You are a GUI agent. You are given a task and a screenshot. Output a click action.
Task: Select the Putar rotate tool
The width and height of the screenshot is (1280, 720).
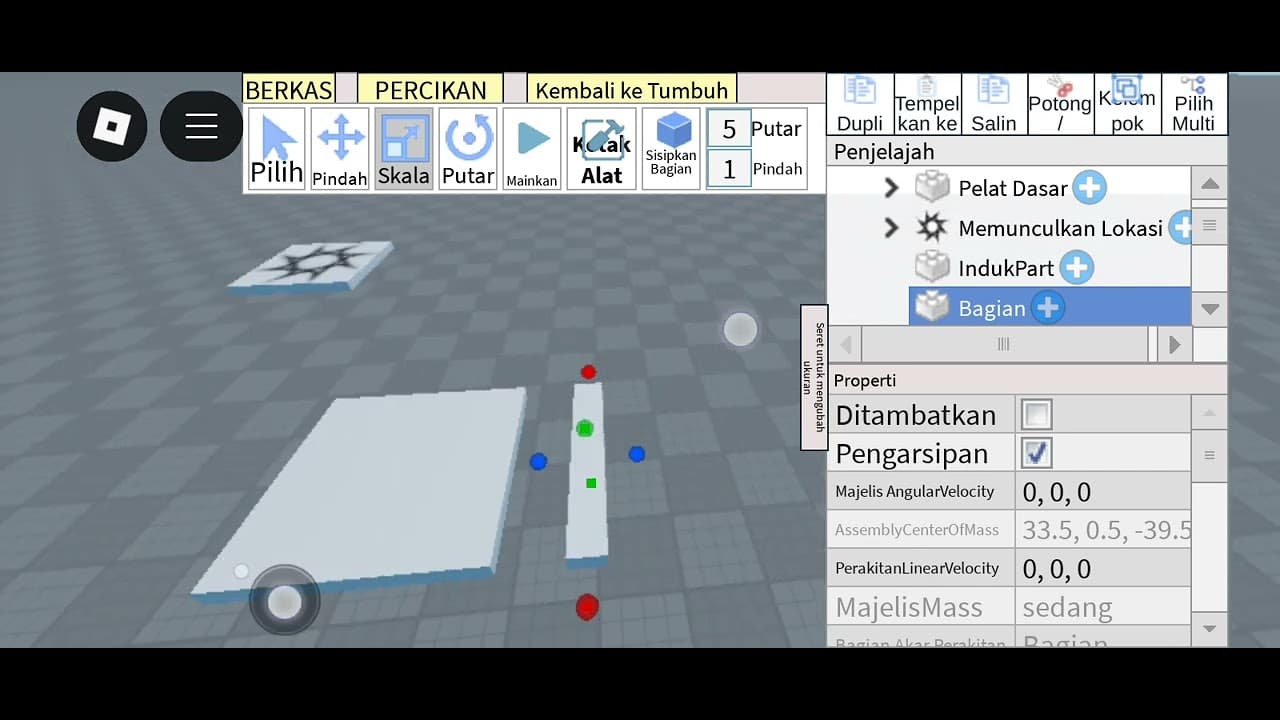(x=468, y=148)
